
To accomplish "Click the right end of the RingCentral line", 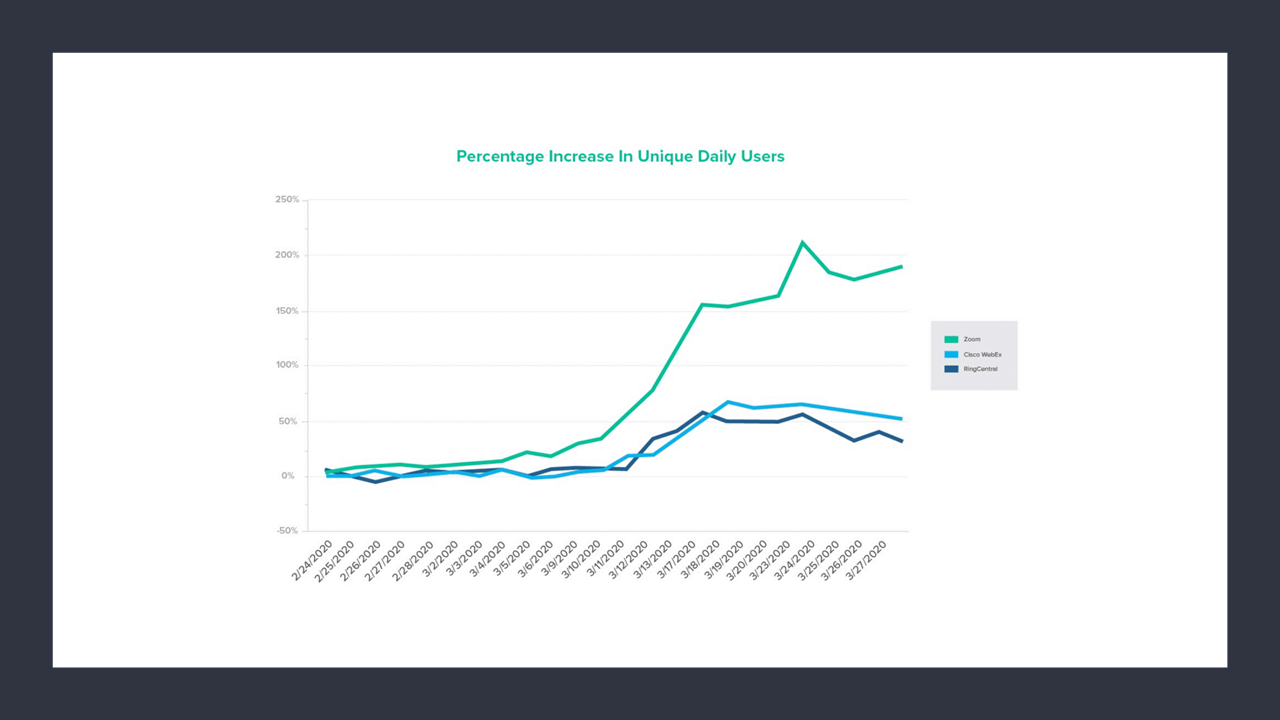I will pyautogui.click(x=902, y=441).
